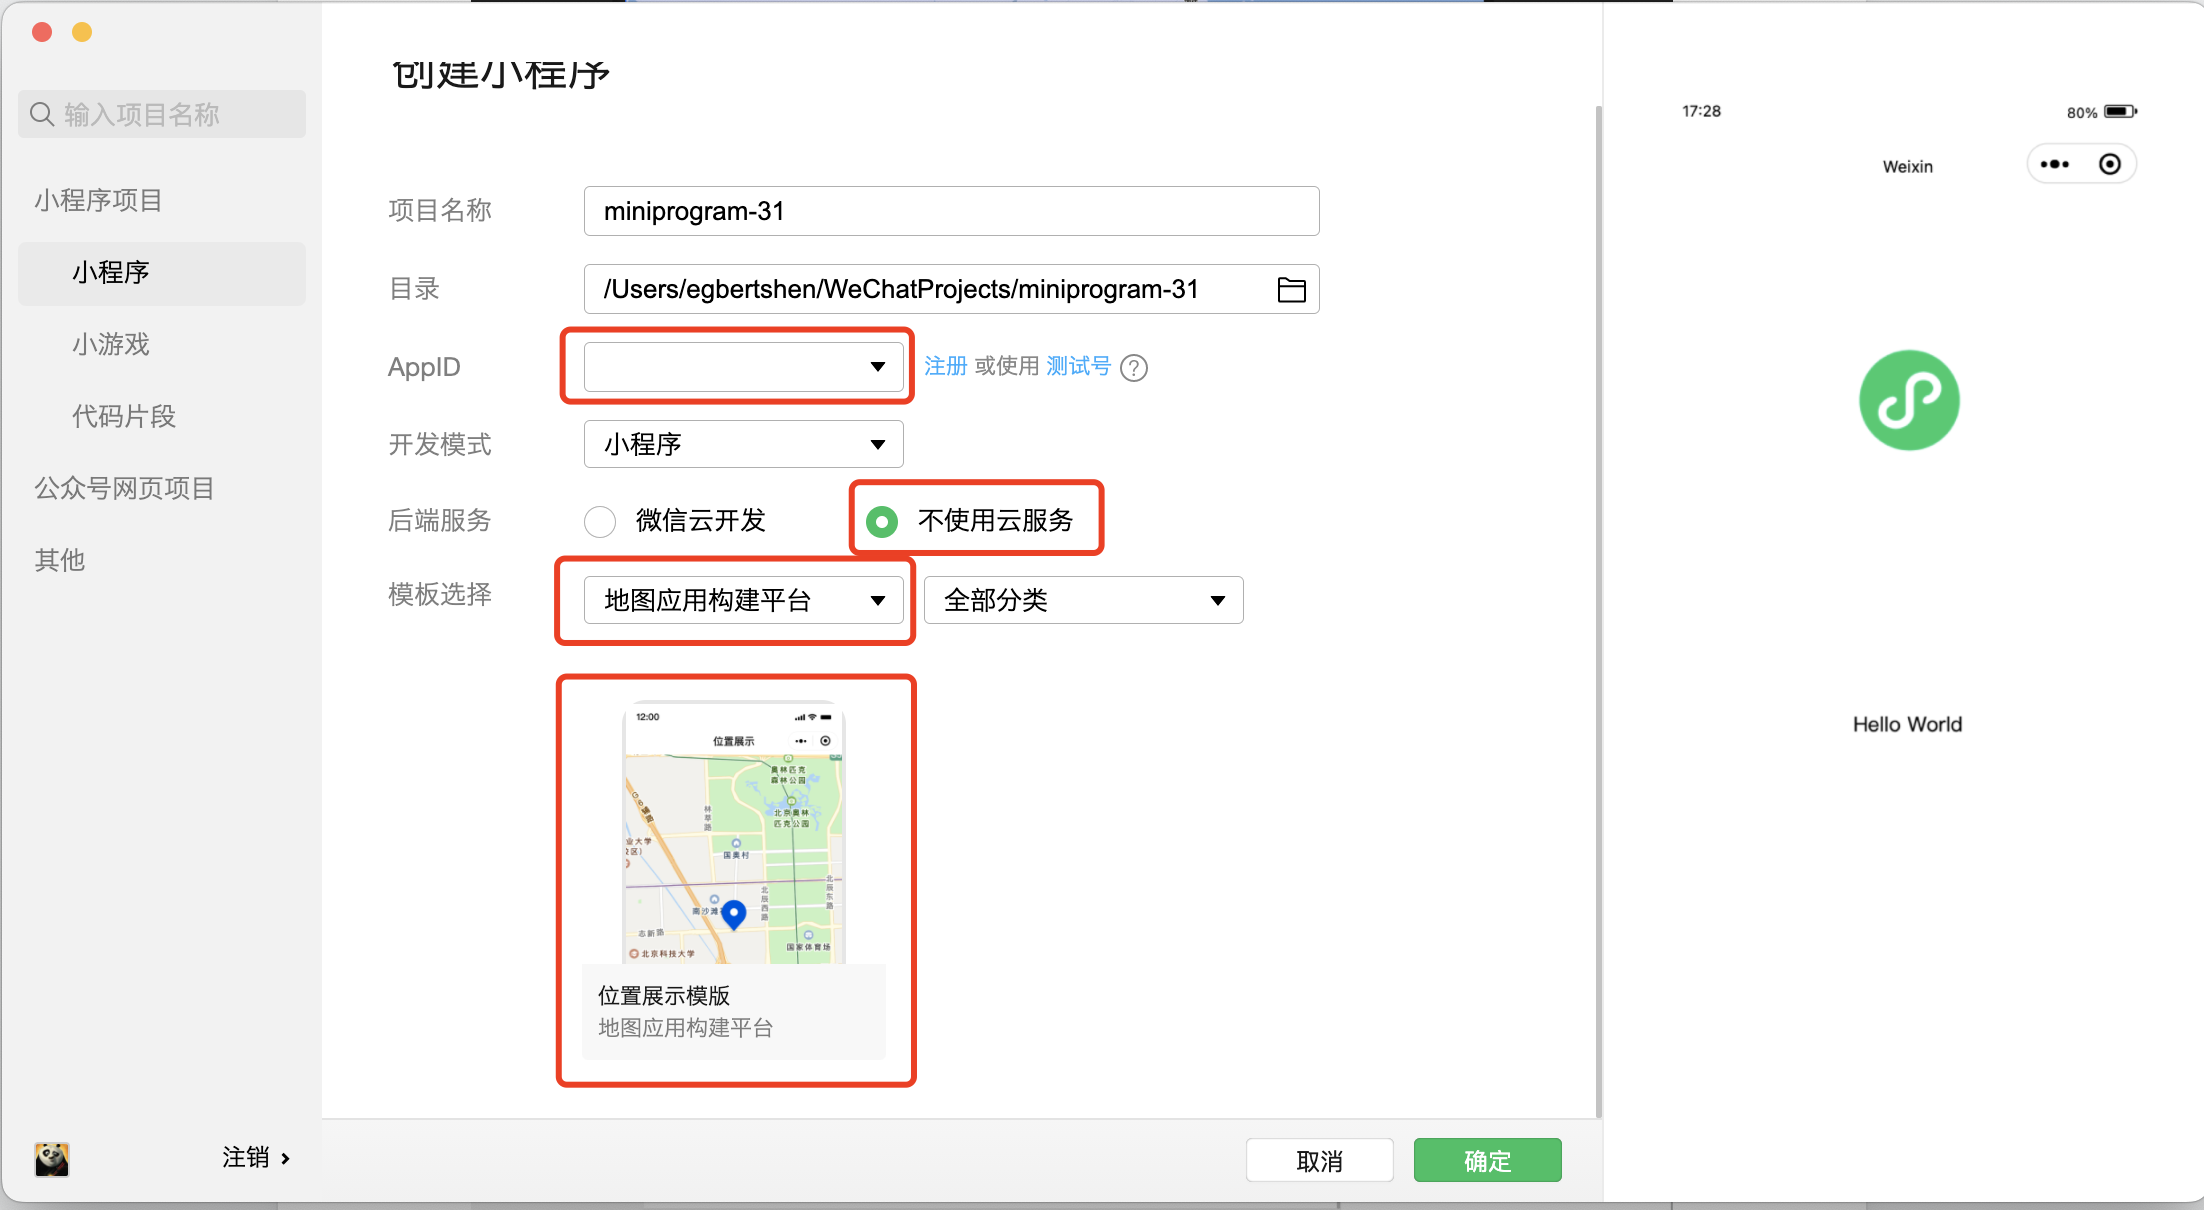The height and width of the screenshot is (1210, 2204).
Task: Click the help question mark beside 测试号
Action: pos(1134,367)
